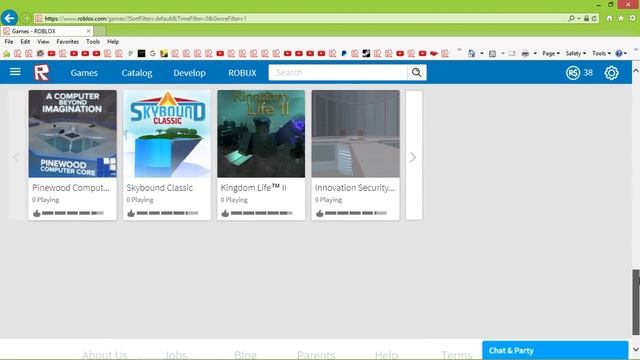Open the settings gear menu
Viewport: 640px width, 360px height.
tap(611, 73)
